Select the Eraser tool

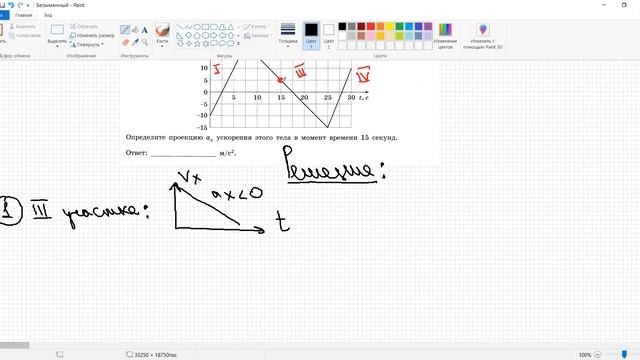point(125,42)
